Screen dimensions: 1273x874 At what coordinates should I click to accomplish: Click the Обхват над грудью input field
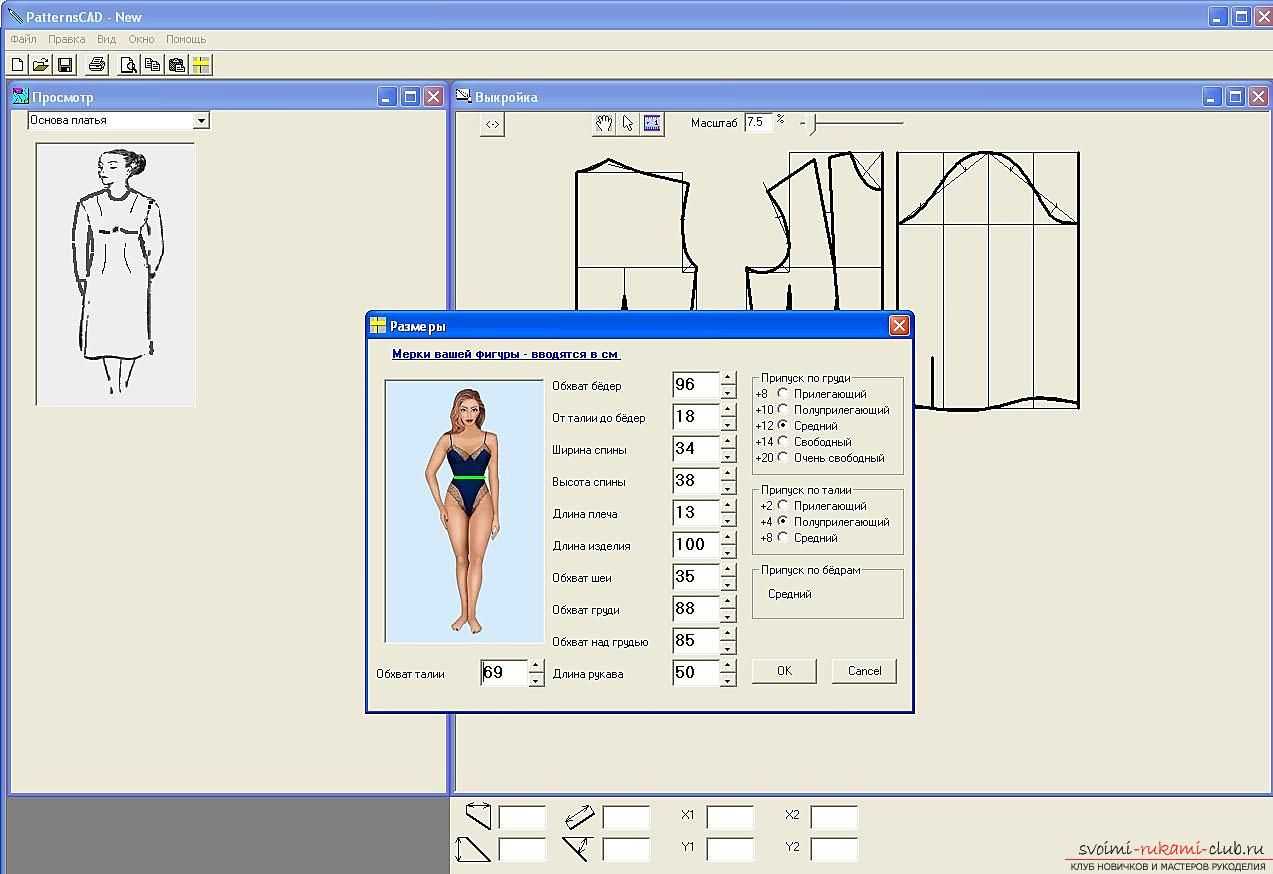click(x=696, y=641)
